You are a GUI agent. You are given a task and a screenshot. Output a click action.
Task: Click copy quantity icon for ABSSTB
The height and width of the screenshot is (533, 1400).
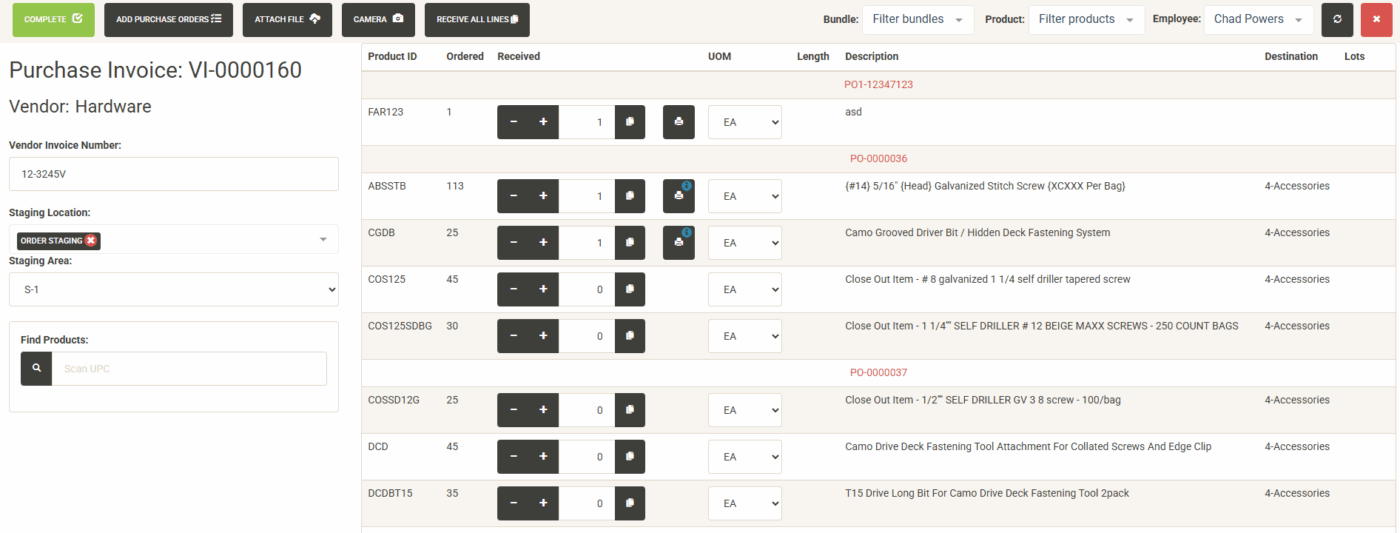pos(630,196)
